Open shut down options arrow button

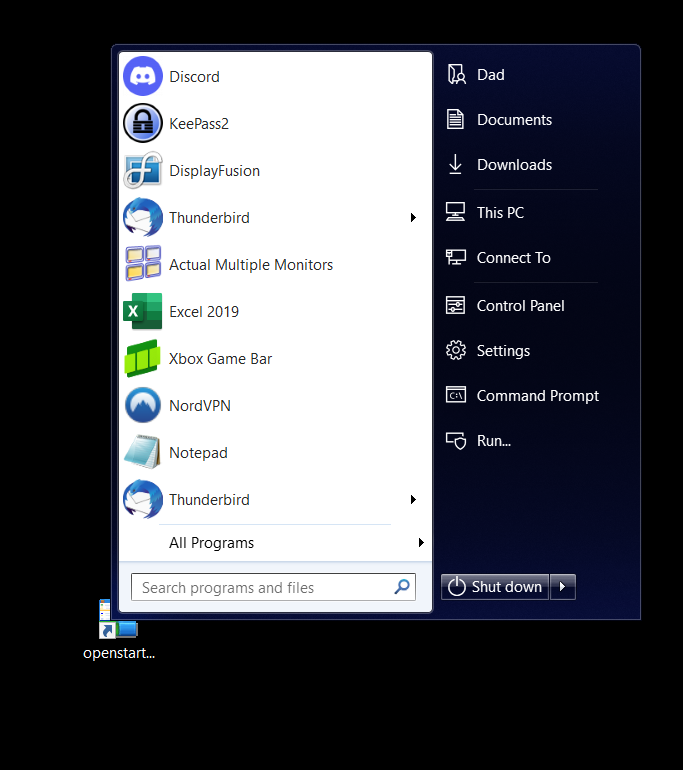(x=563, y=586)
